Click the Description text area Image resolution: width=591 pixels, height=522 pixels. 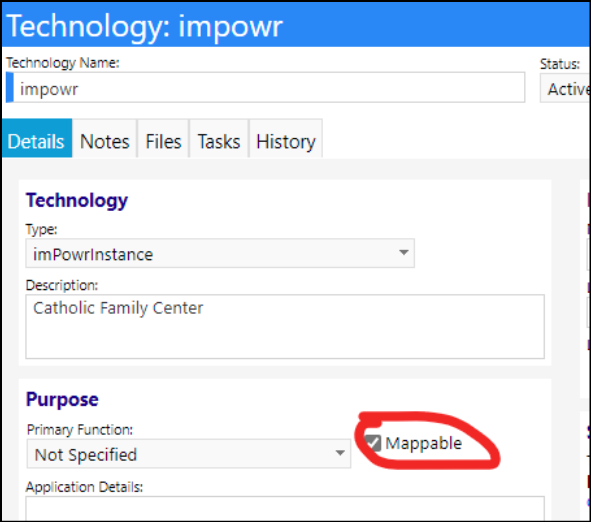pyautogui.click(x=285, y=326)
